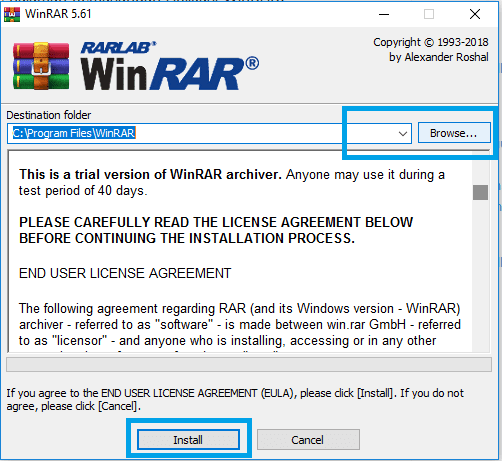Viewport: 503px width, 461px height.
Task: Click the destination folder path field
Action: point(209,133)
